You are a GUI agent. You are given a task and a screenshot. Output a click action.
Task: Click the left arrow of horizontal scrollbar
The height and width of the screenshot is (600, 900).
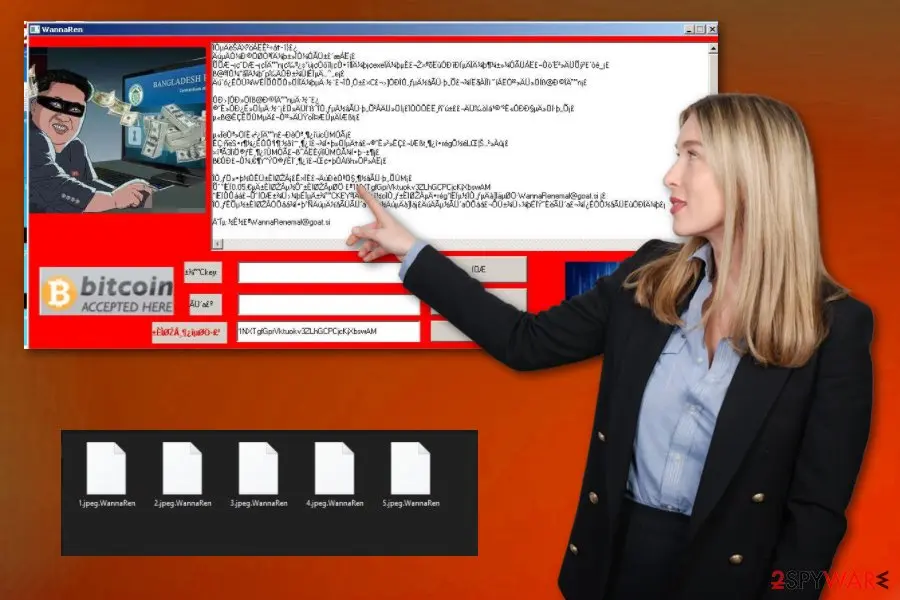218,244
